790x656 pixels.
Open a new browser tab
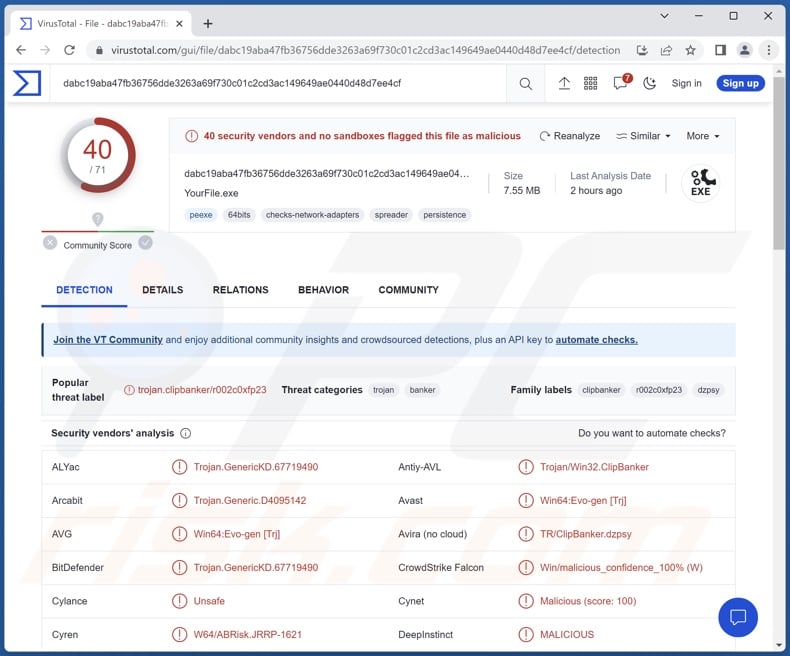click(x=208, y=24)
